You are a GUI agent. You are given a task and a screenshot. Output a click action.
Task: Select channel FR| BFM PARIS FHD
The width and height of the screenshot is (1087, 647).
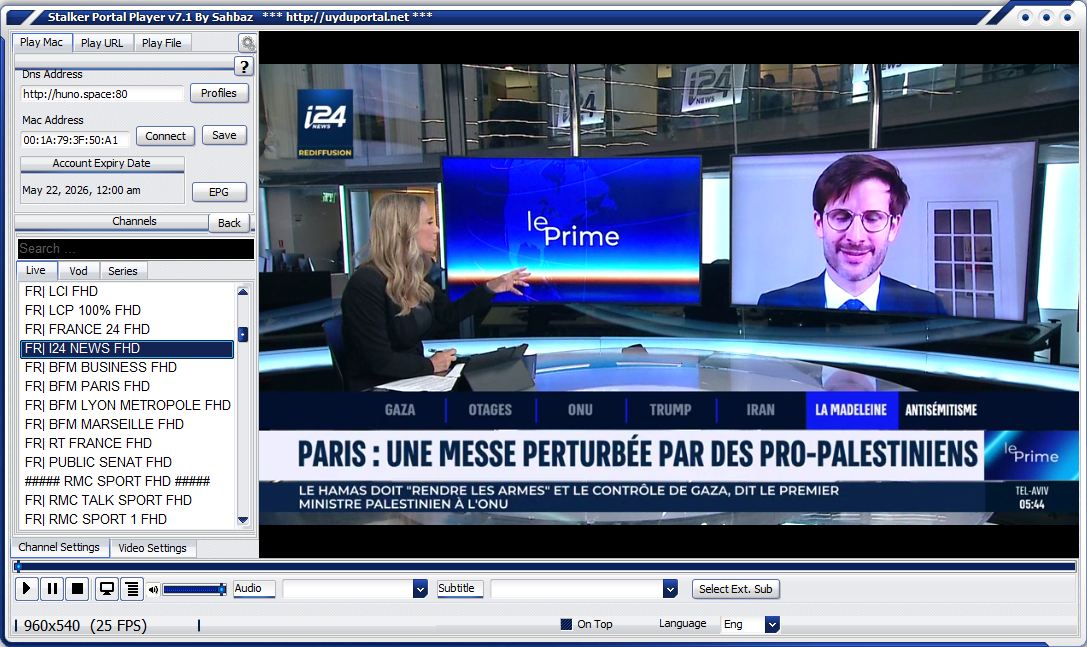point(127,386)
